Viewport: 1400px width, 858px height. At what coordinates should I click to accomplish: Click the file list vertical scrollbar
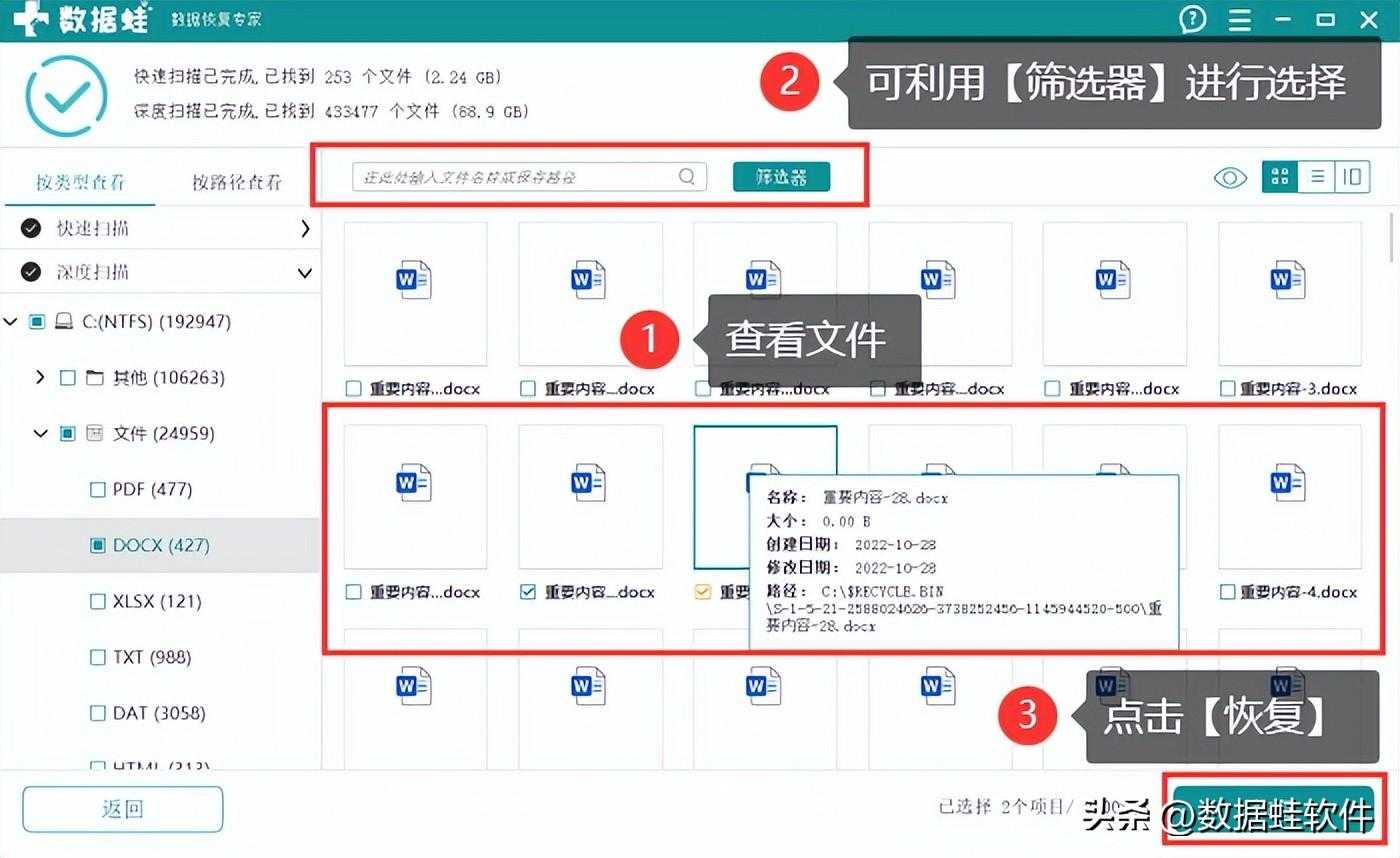coord(1392,236)
